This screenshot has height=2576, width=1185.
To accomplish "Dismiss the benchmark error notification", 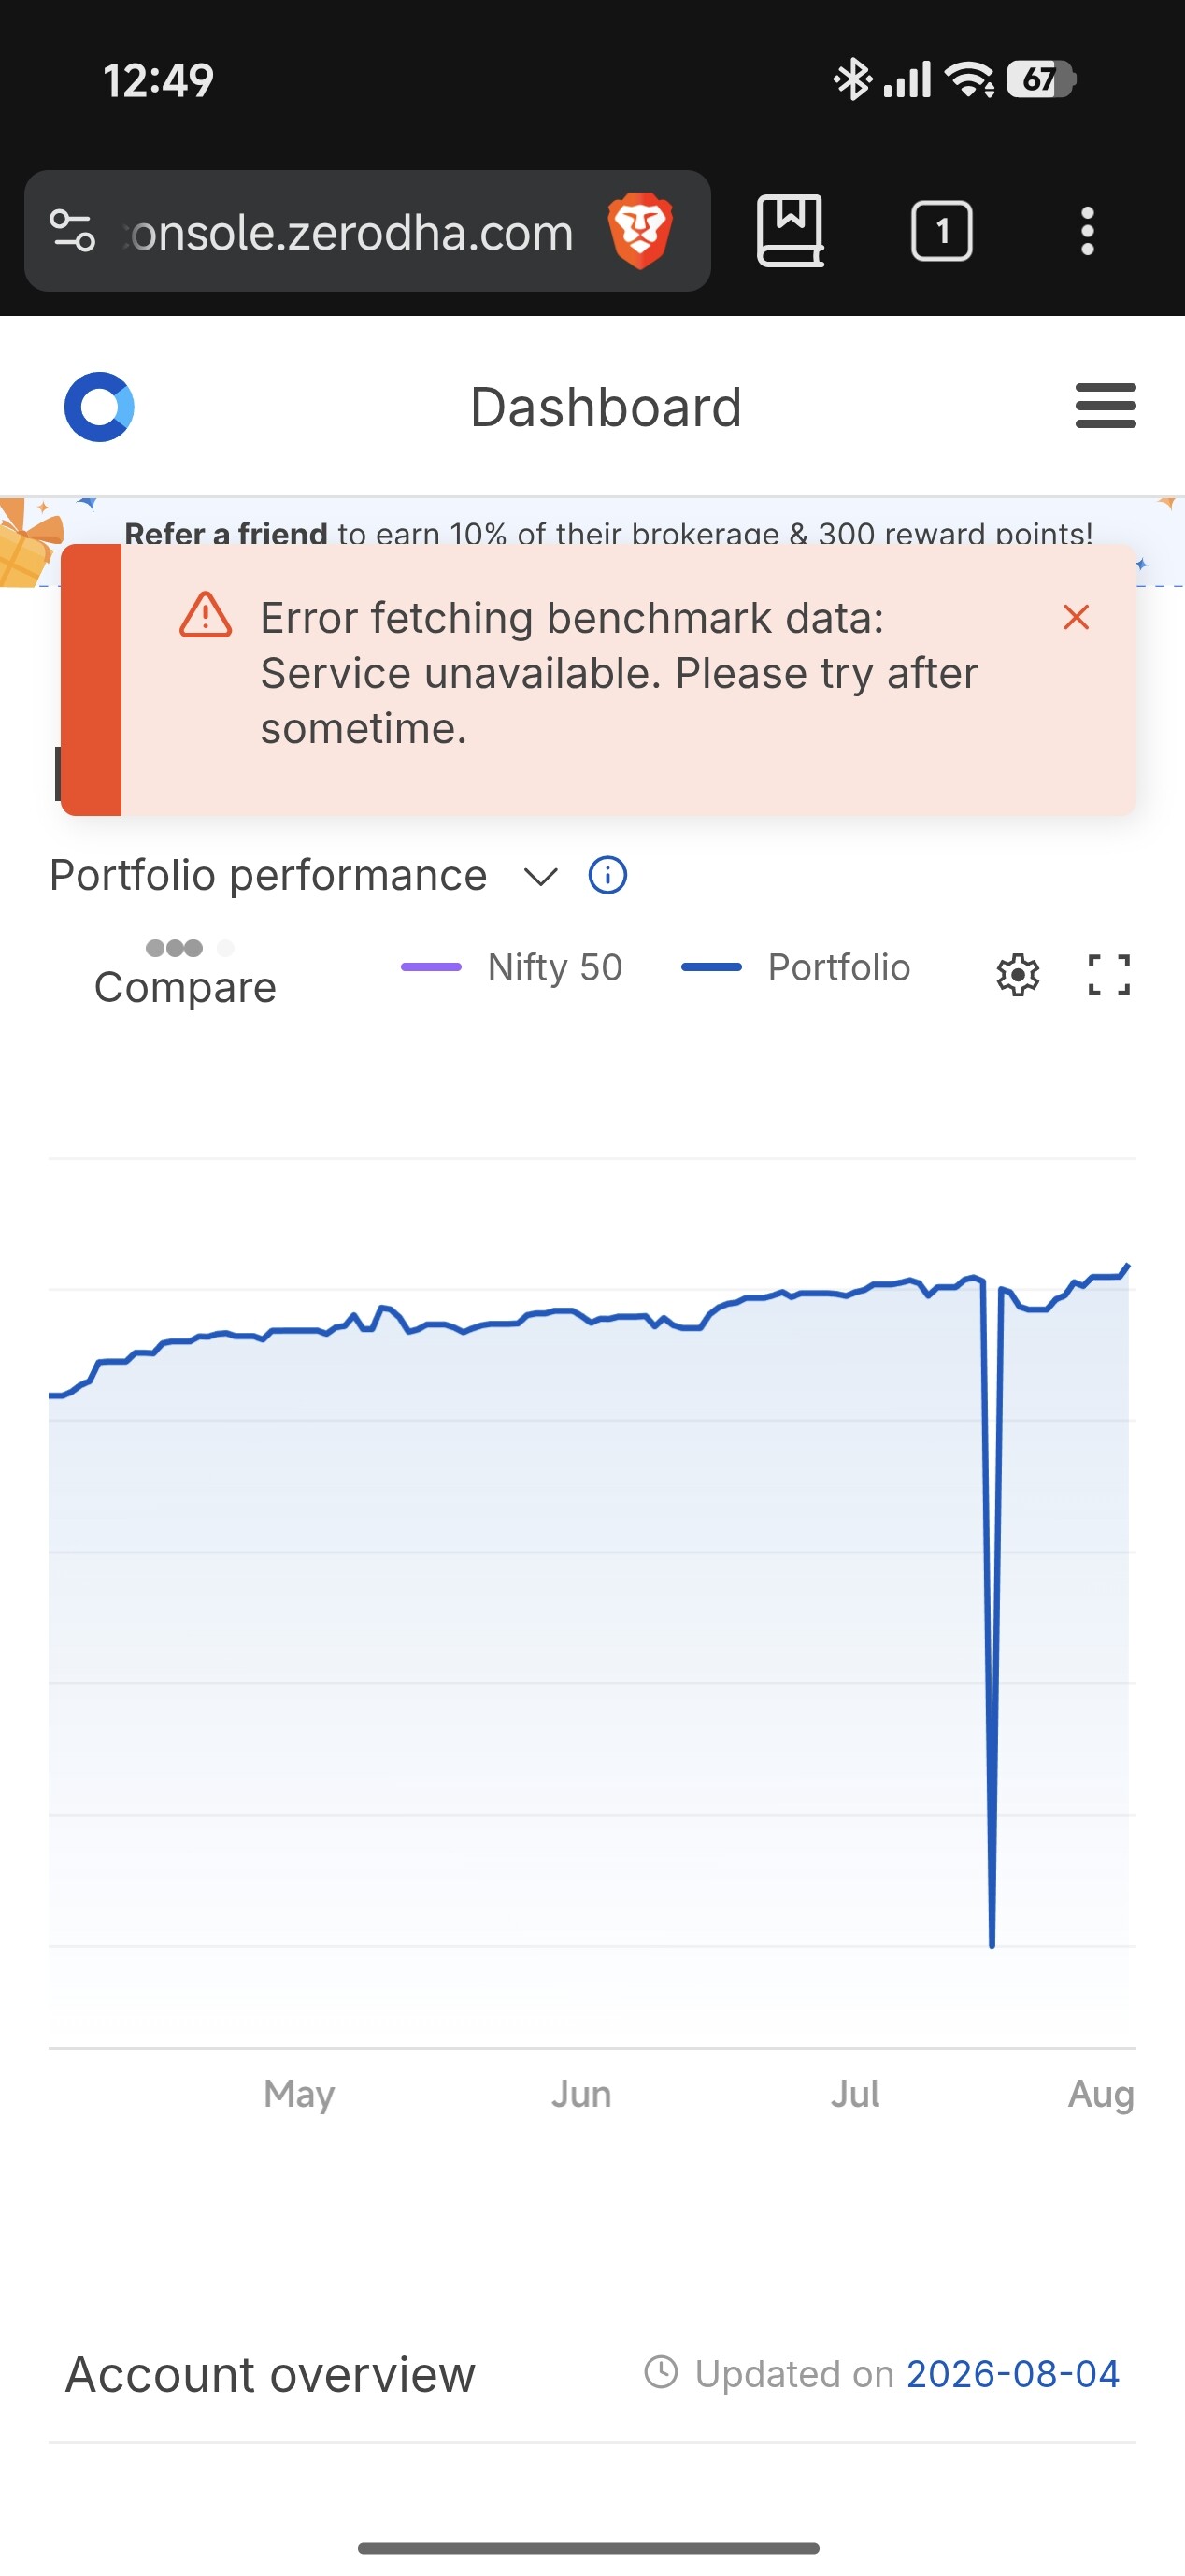I will [x=1076, y=617].
